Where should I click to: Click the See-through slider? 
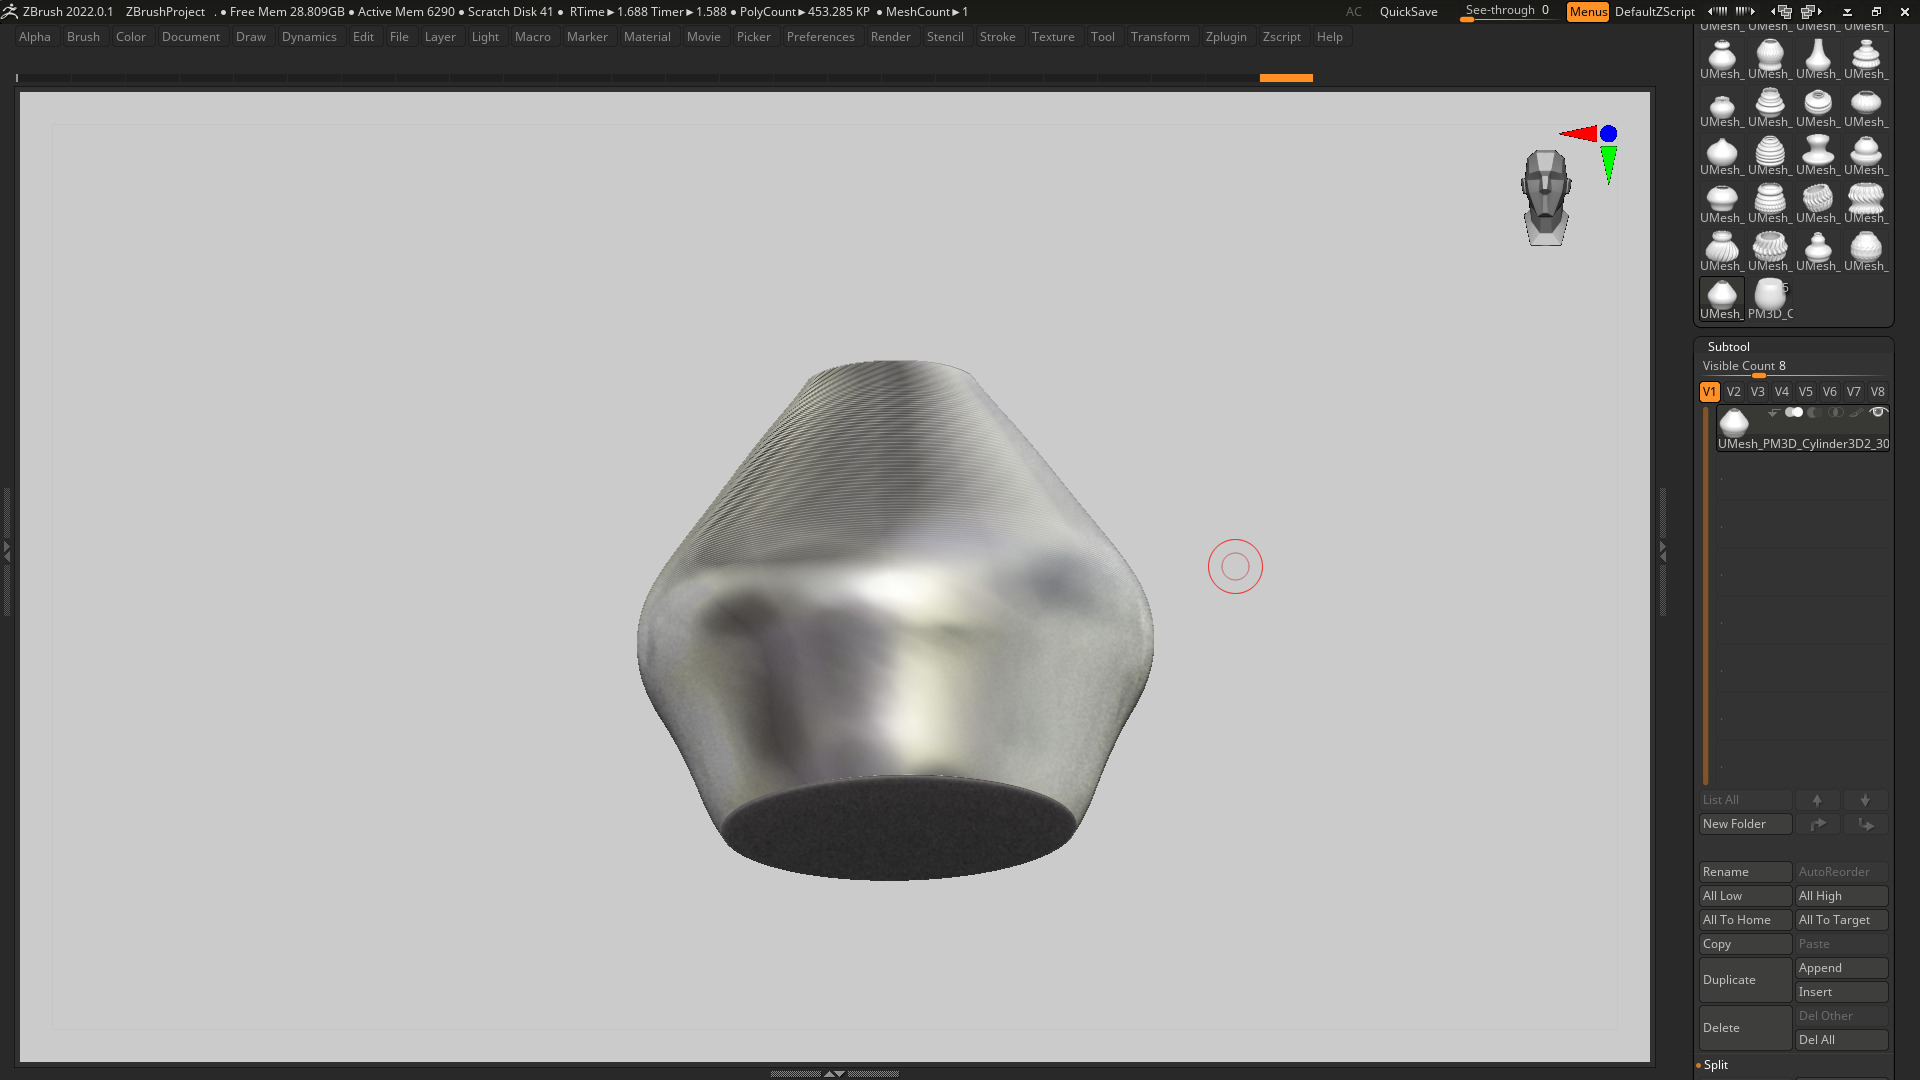click(x=1507, y=12)
